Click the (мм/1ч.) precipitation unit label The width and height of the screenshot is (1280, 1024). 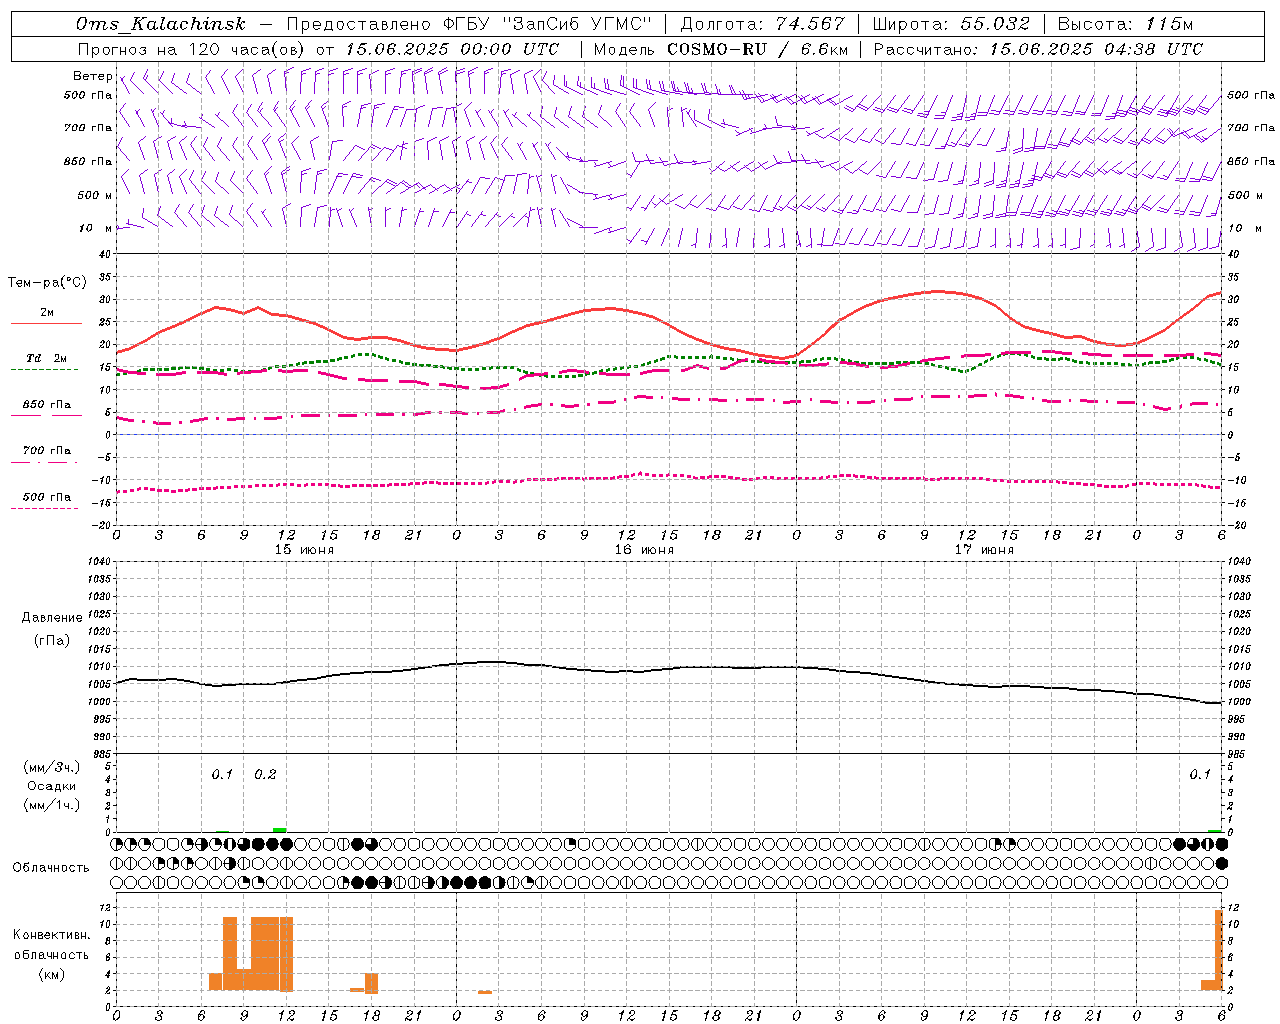pos(52,806)
